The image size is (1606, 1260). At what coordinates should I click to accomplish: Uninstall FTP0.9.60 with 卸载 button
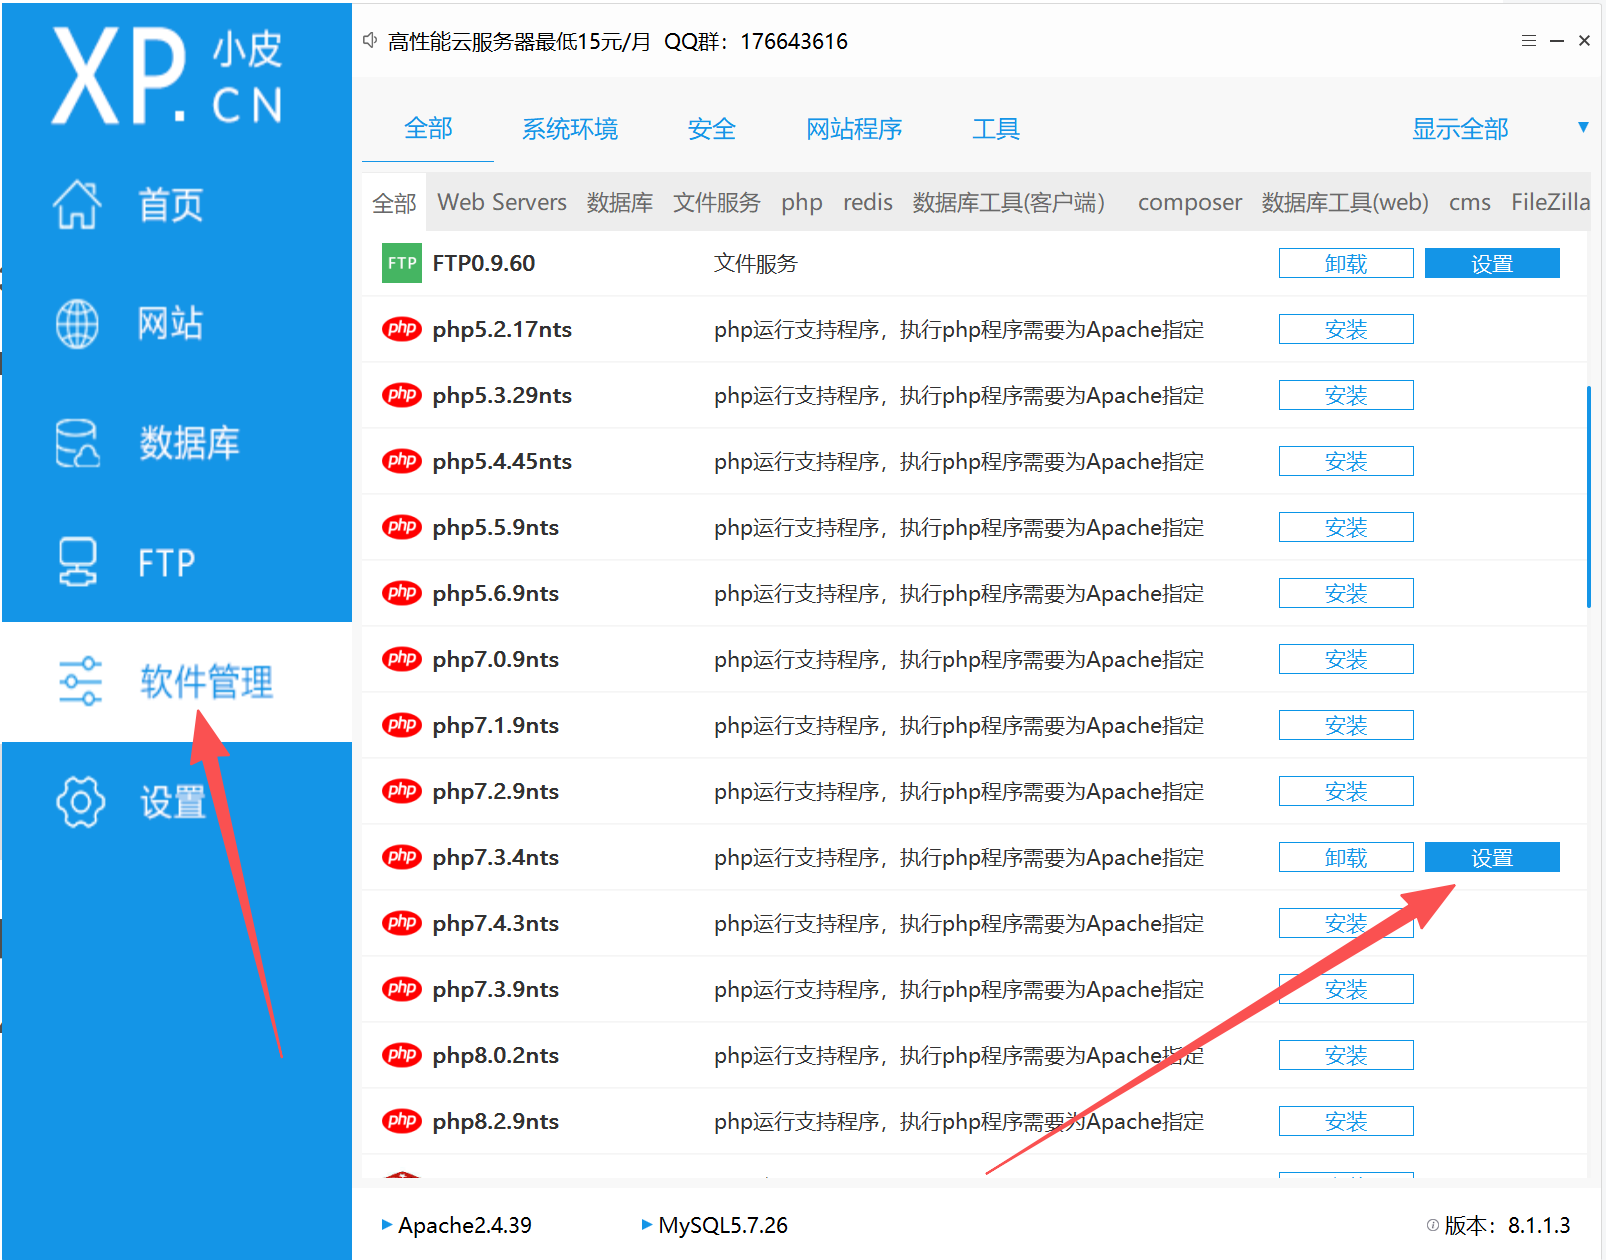[x=1346, y=263]
